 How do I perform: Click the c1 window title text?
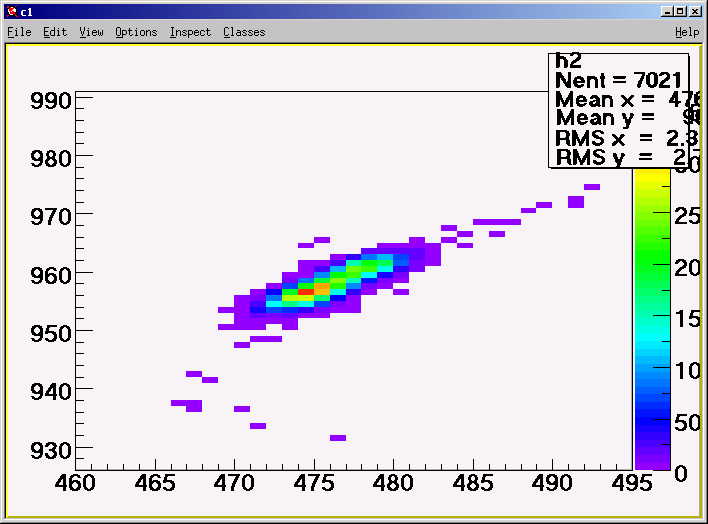click(x=27, y=12)
